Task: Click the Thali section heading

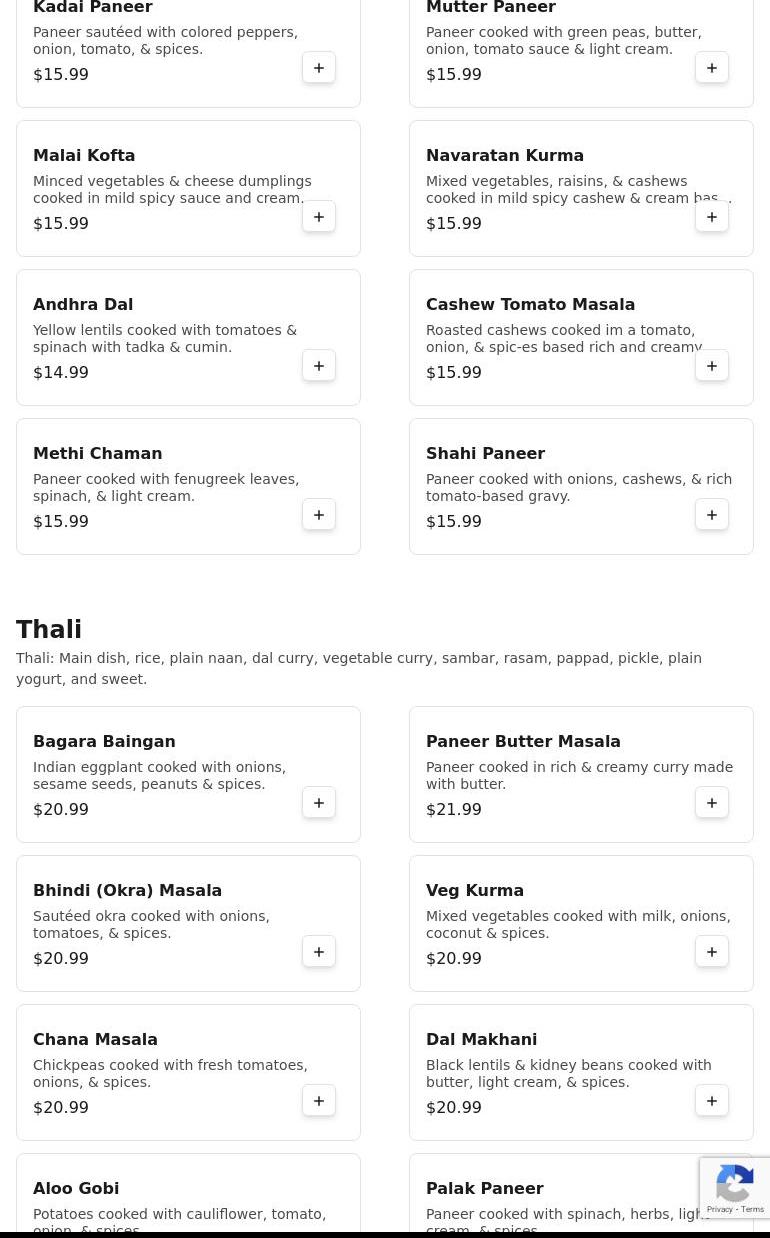Action: click(49, 630)
